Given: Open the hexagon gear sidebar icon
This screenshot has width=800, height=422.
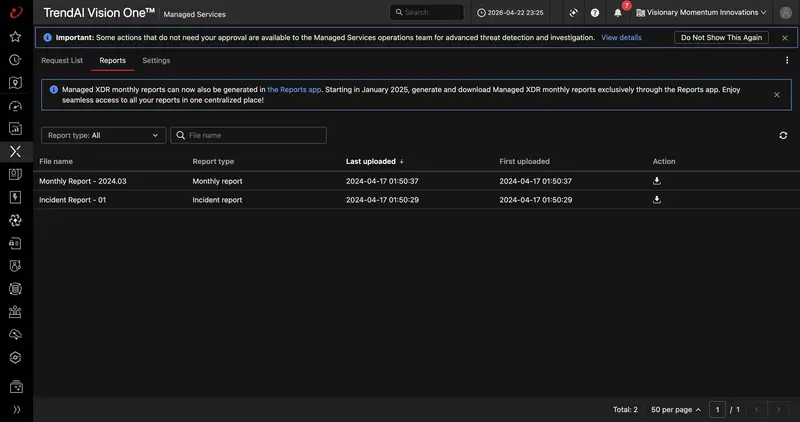Looking at the screenshot, I should (15, 357).
